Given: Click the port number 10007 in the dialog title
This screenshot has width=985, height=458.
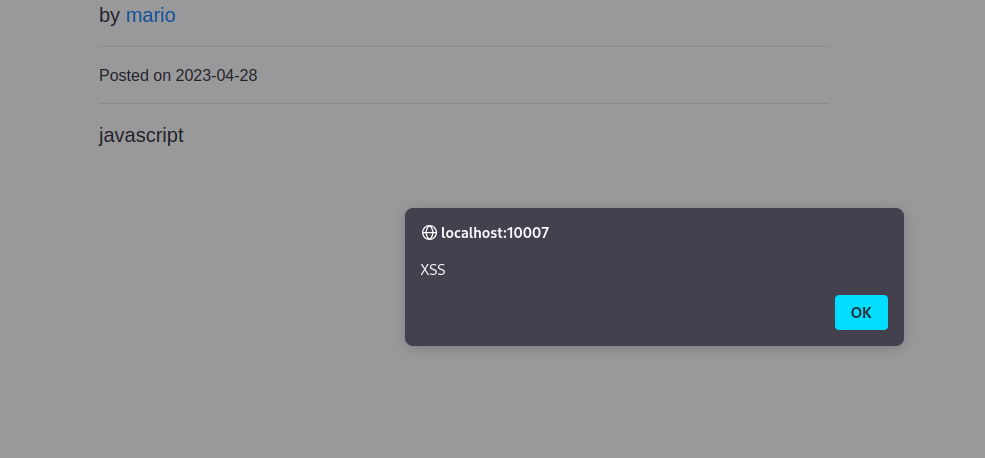Looking at the screenshot, I should pyautogui.click(x=528, y=232).
